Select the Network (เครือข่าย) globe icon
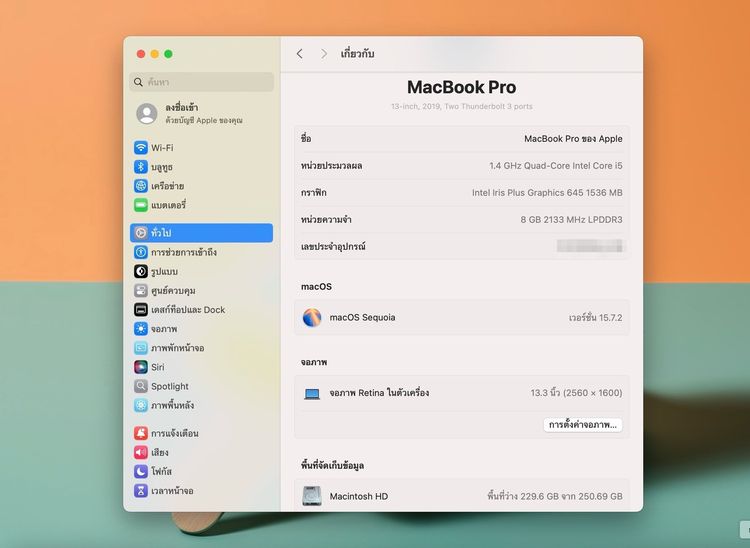The width and height of the screenshot is (750, 548). point(141,186)
